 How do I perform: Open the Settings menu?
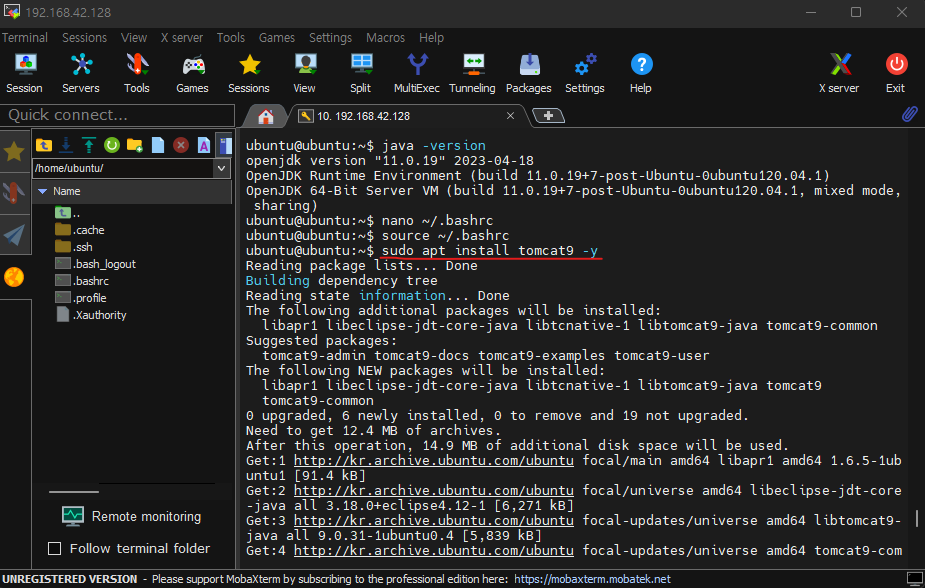click(330, 38)
